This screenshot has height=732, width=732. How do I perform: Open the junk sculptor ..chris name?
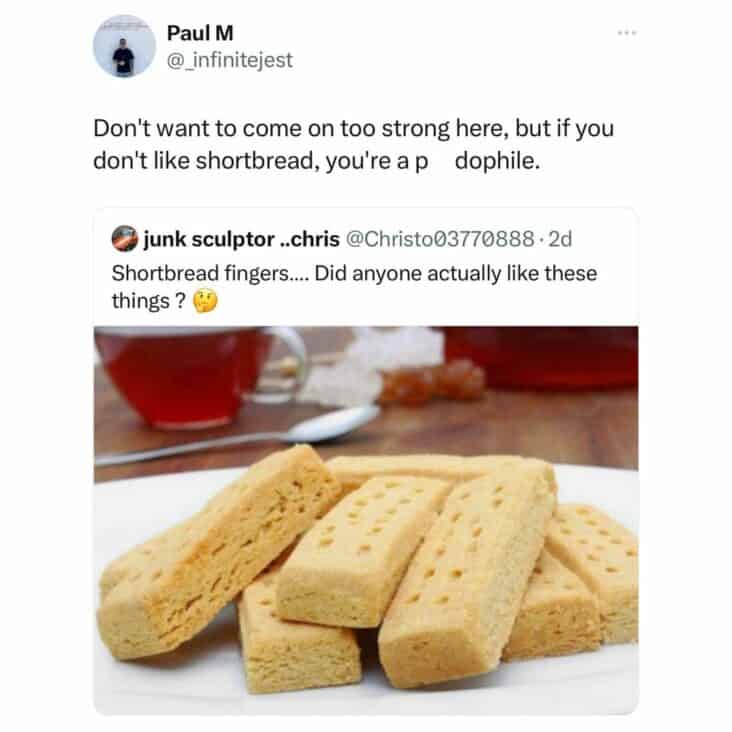click(x=241, y=239)
